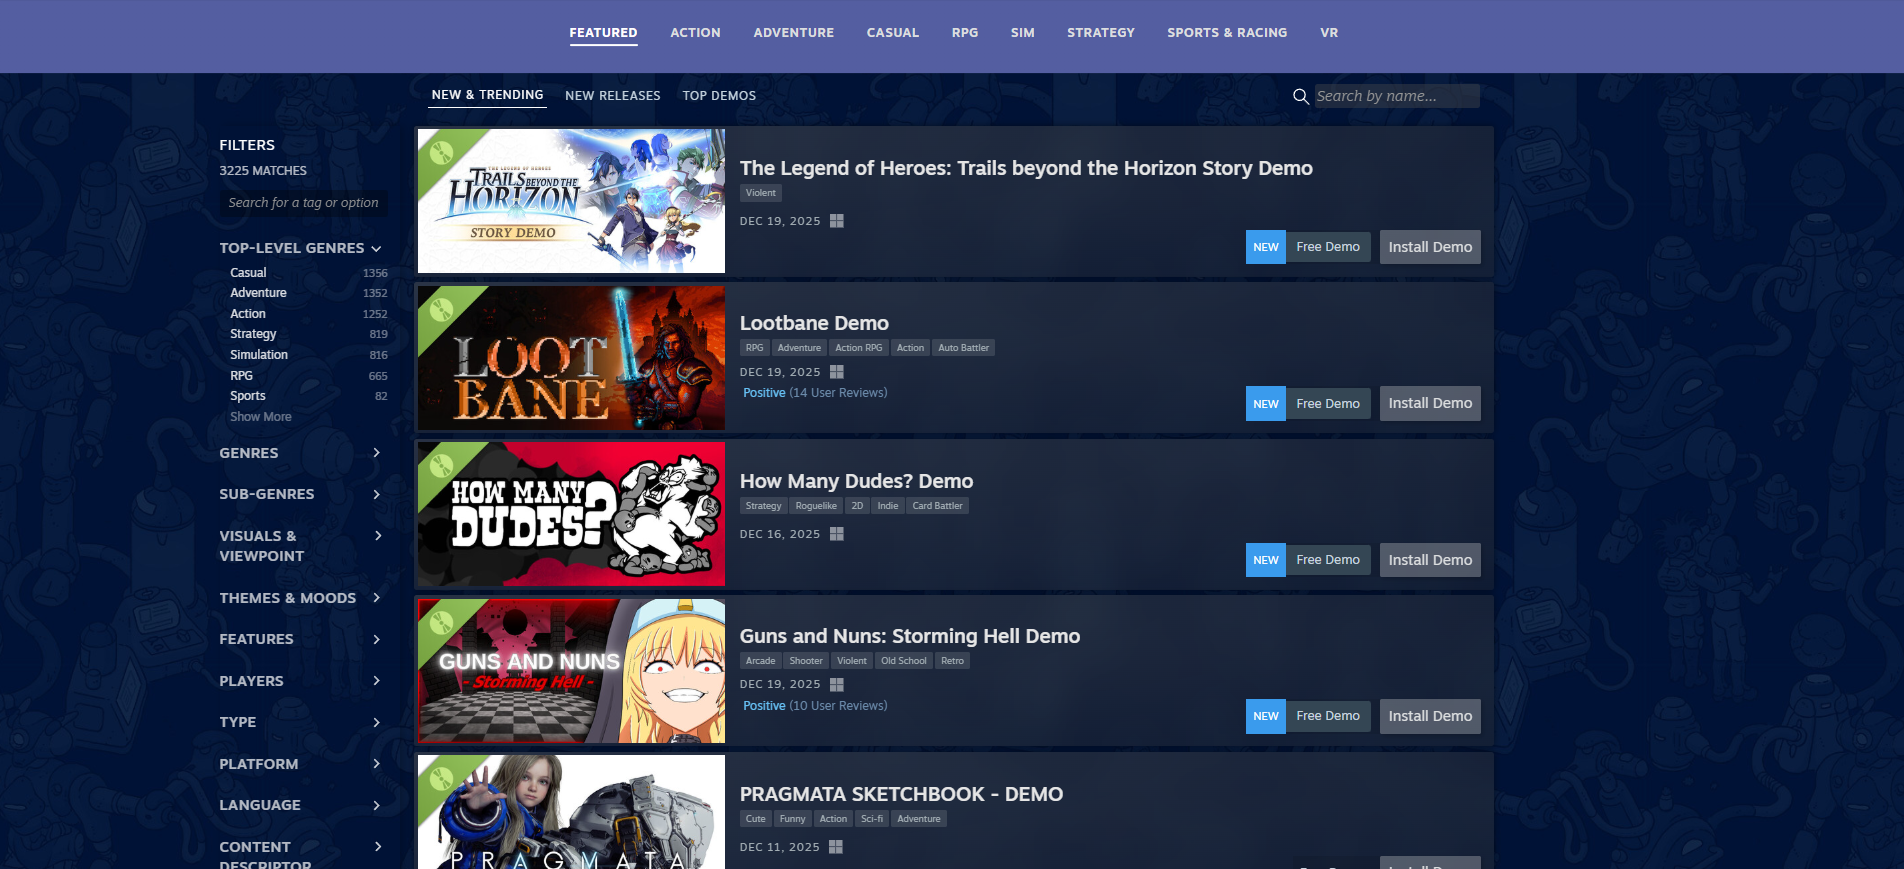Click Free Demo on How Many Dudes row
This screenshot has height=869, width=1904.
1328,560
